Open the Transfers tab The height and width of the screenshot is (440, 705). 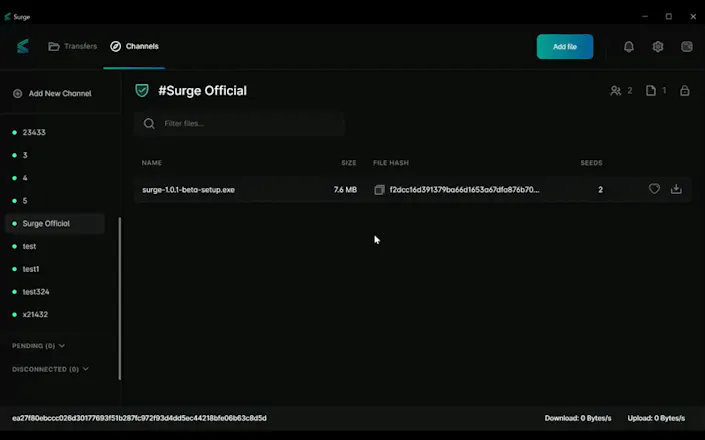pos(72,46)
